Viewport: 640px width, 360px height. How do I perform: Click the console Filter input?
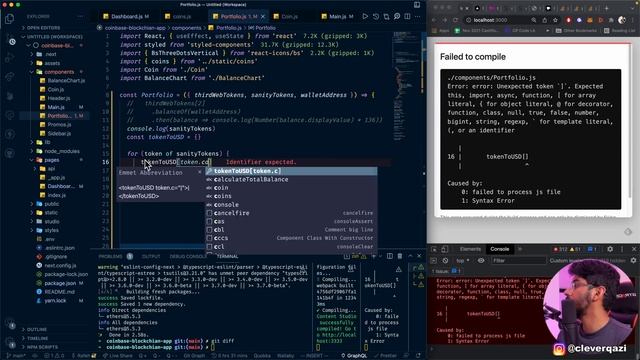[518, 260]
